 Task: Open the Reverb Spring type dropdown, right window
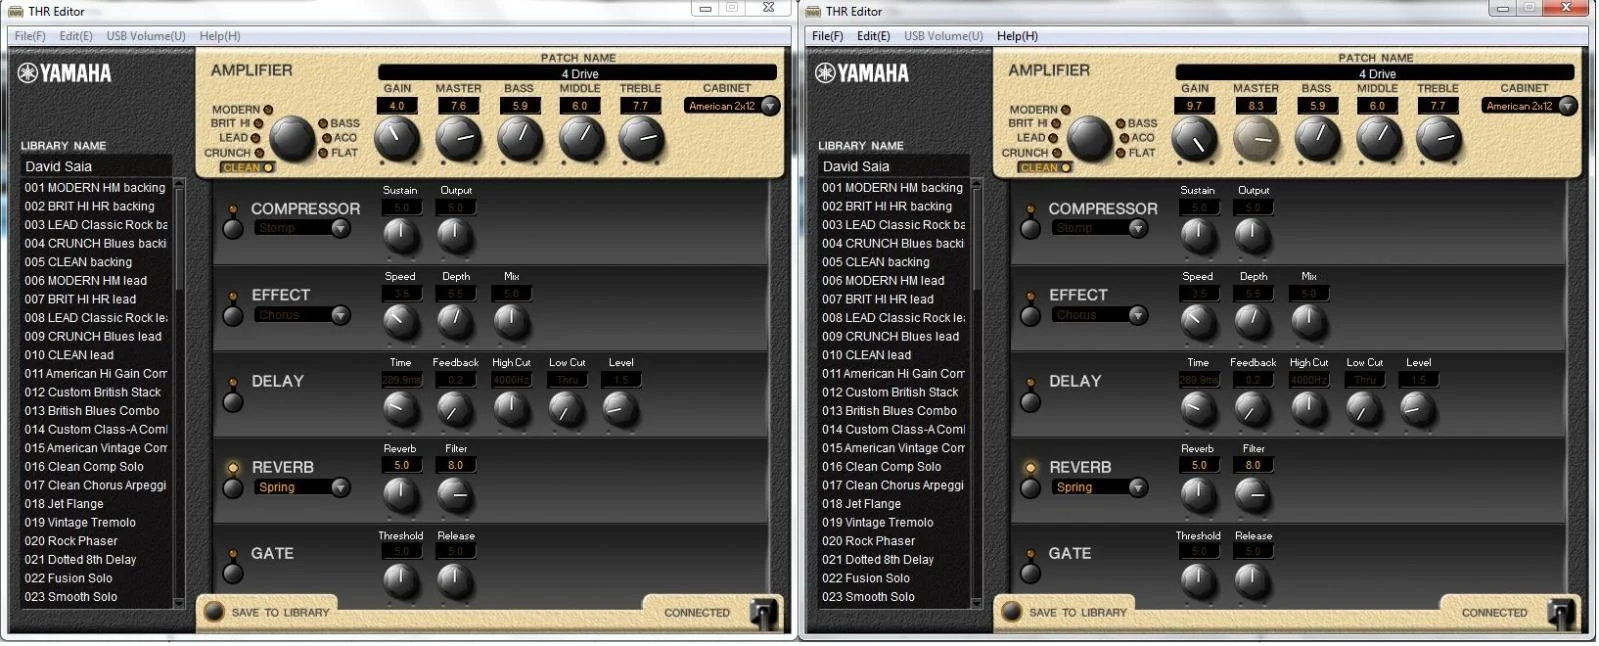click(x=1138, y=487)
